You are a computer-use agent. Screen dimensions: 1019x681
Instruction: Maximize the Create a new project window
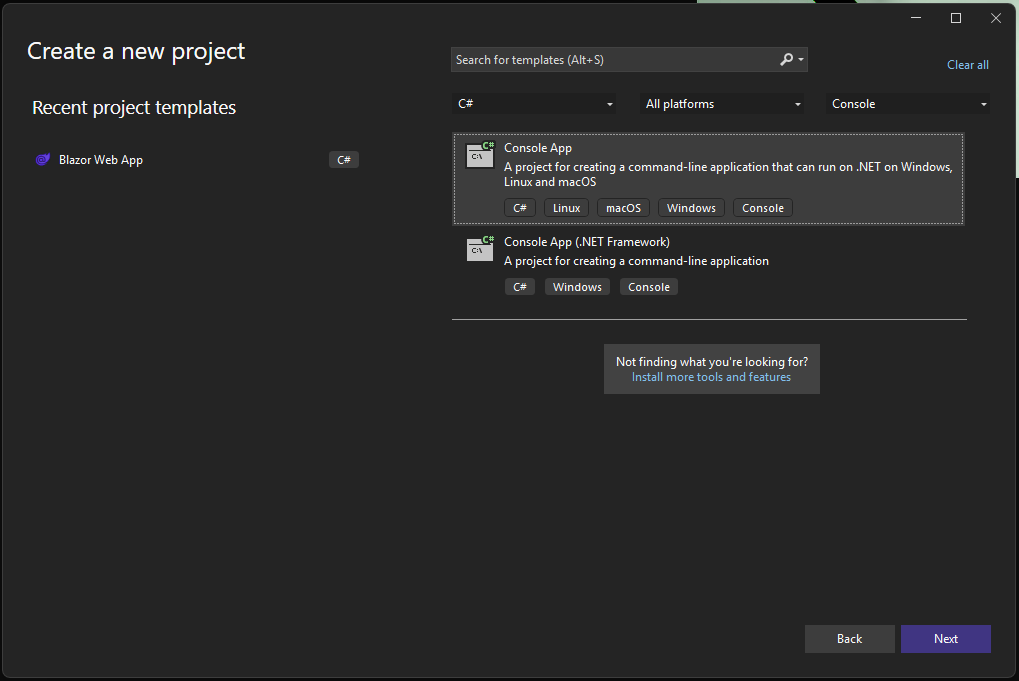coord(956,18)
